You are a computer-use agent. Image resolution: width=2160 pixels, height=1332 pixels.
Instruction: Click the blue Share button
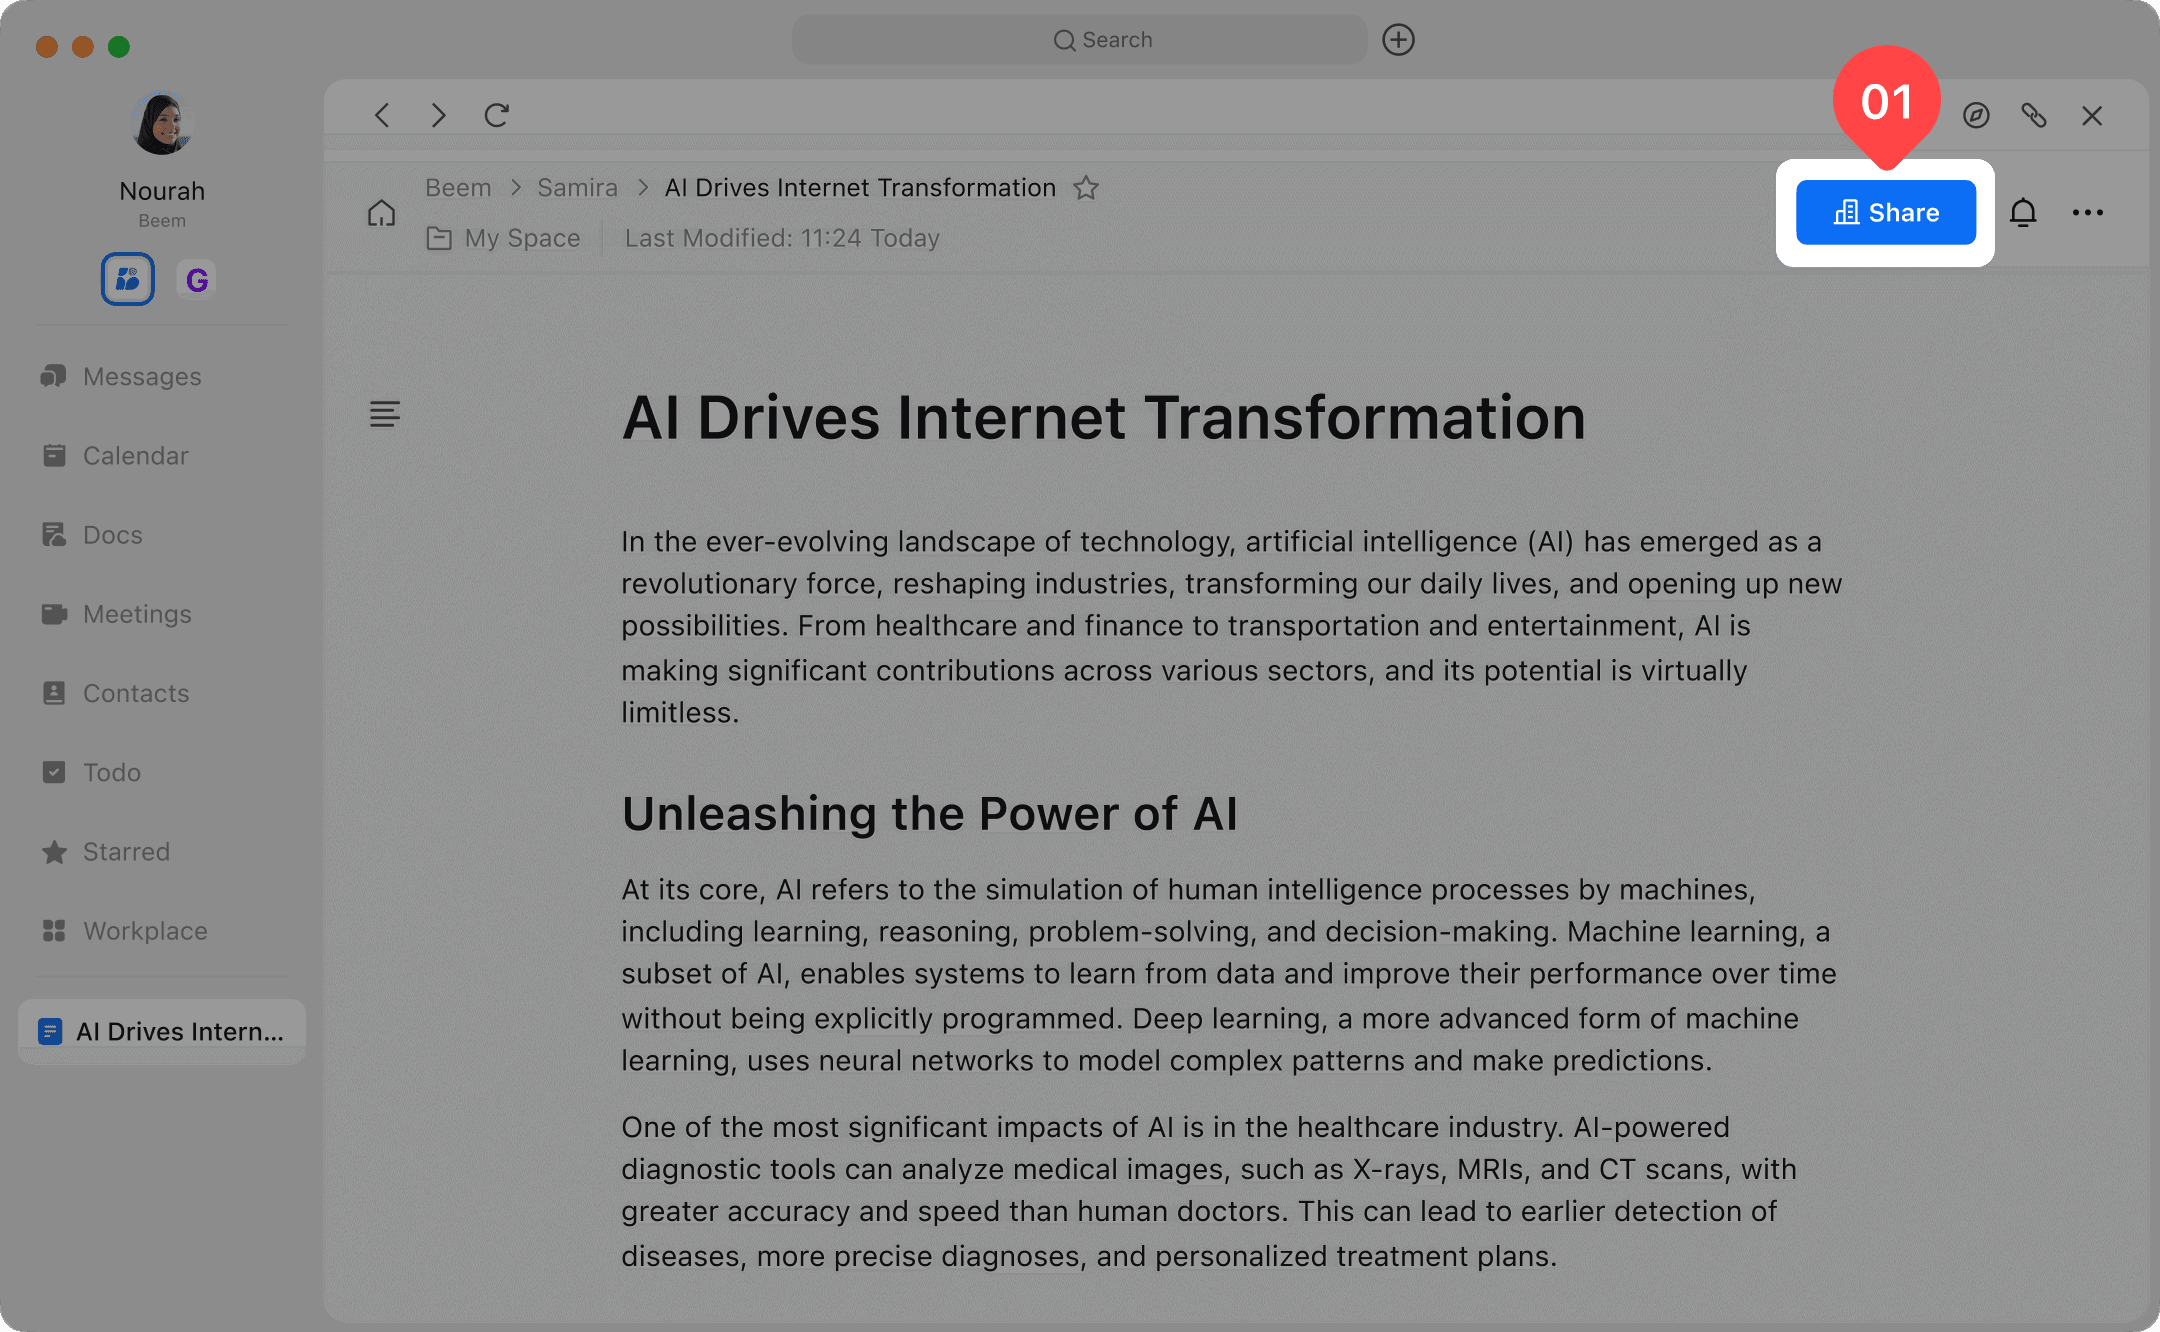pos(1885,212)
